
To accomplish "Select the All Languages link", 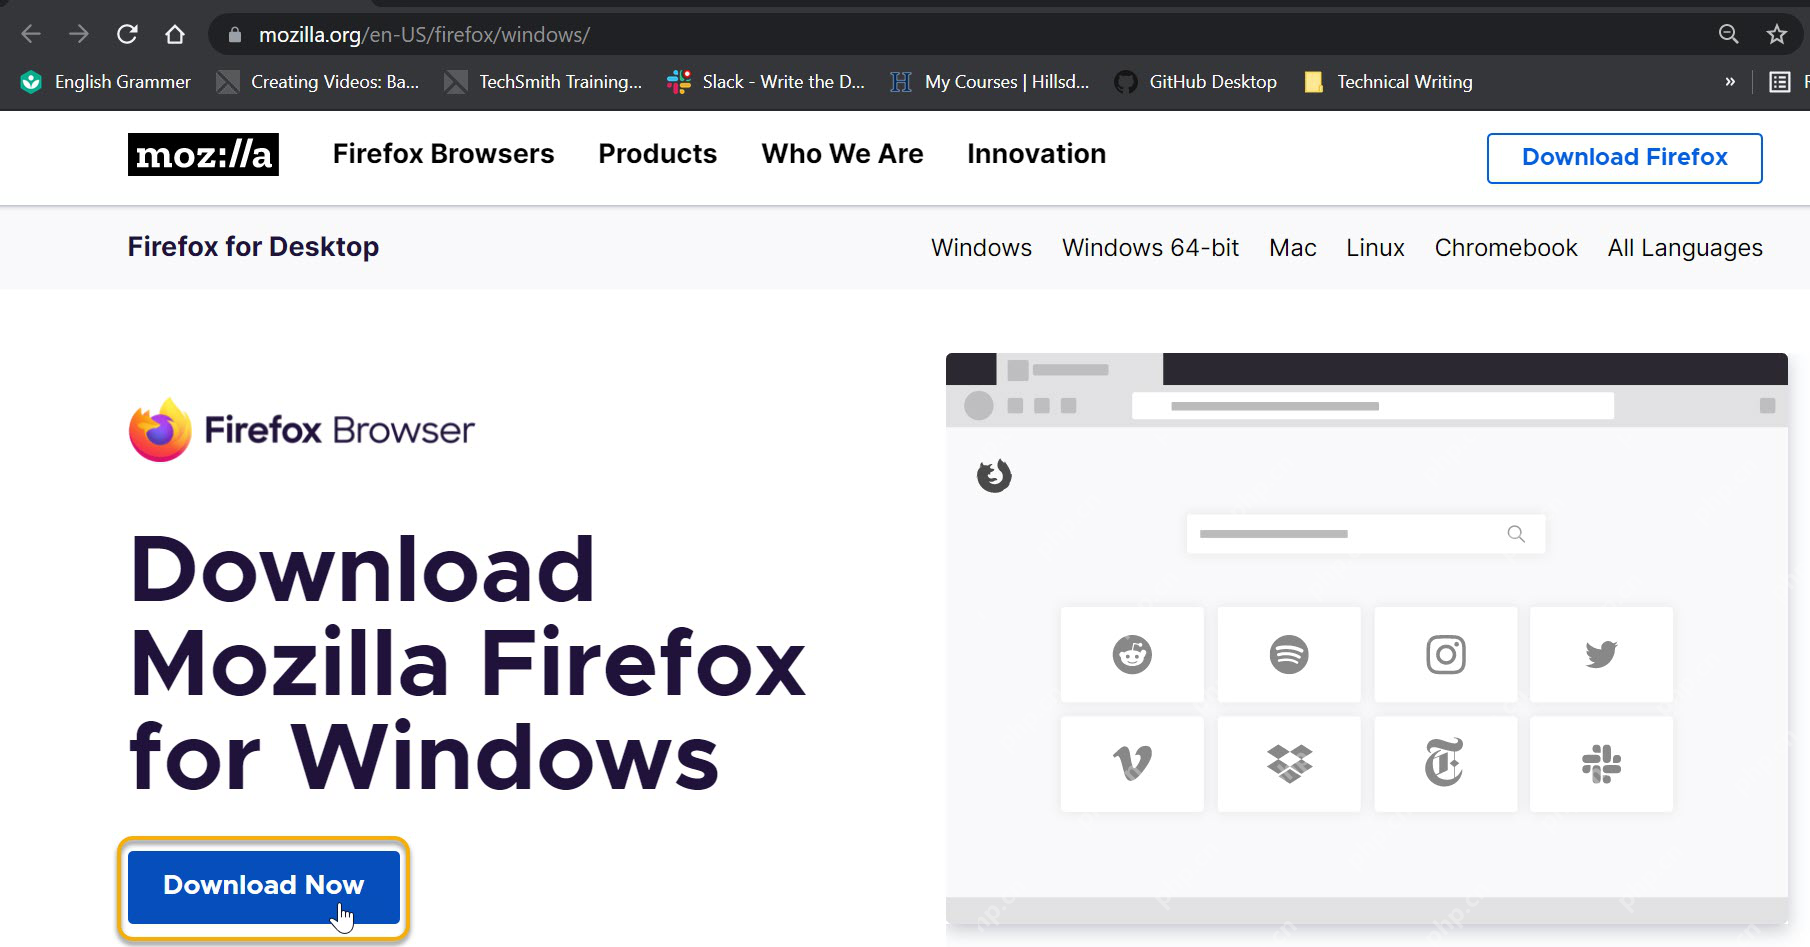I will [1685, 248].
